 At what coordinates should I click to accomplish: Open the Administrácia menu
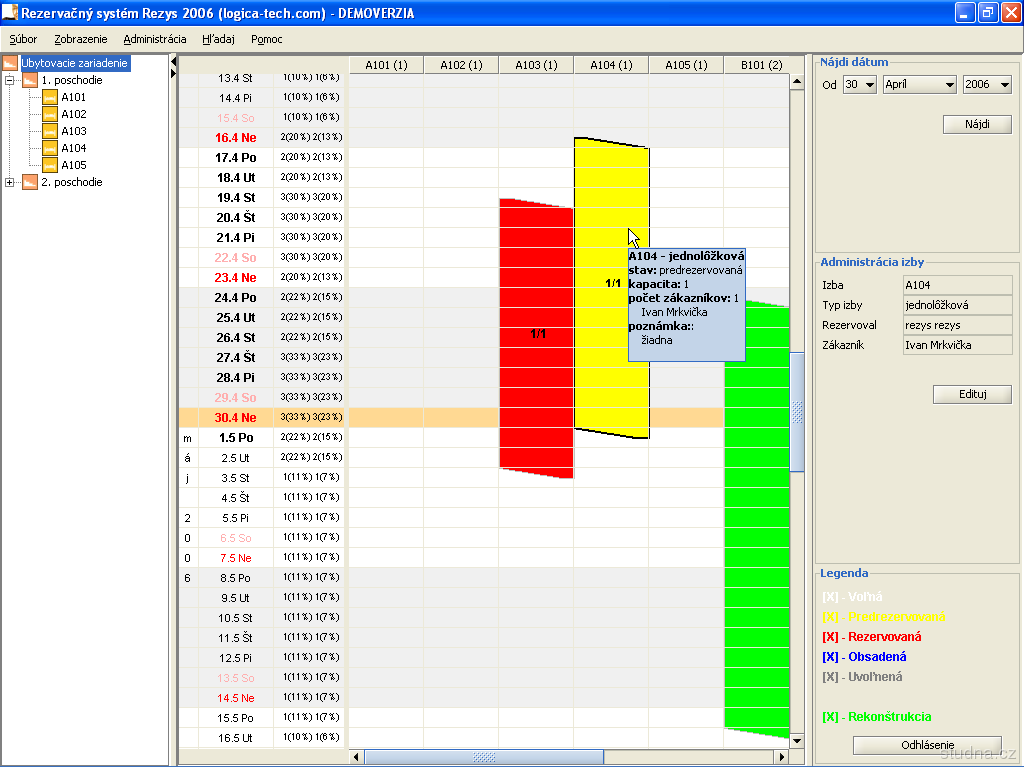(x=155, y=39)
